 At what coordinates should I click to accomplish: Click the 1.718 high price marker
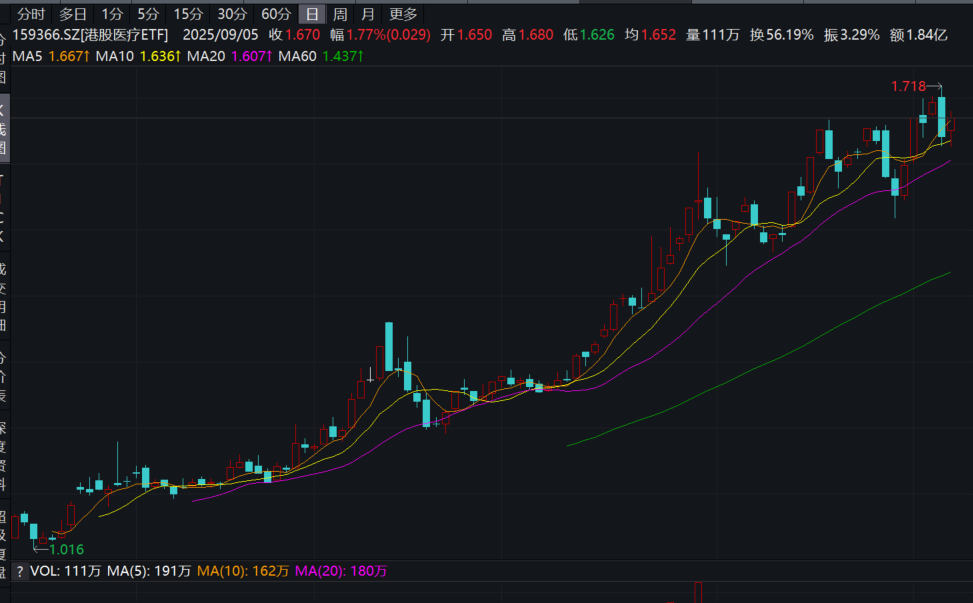click(908, 87)
